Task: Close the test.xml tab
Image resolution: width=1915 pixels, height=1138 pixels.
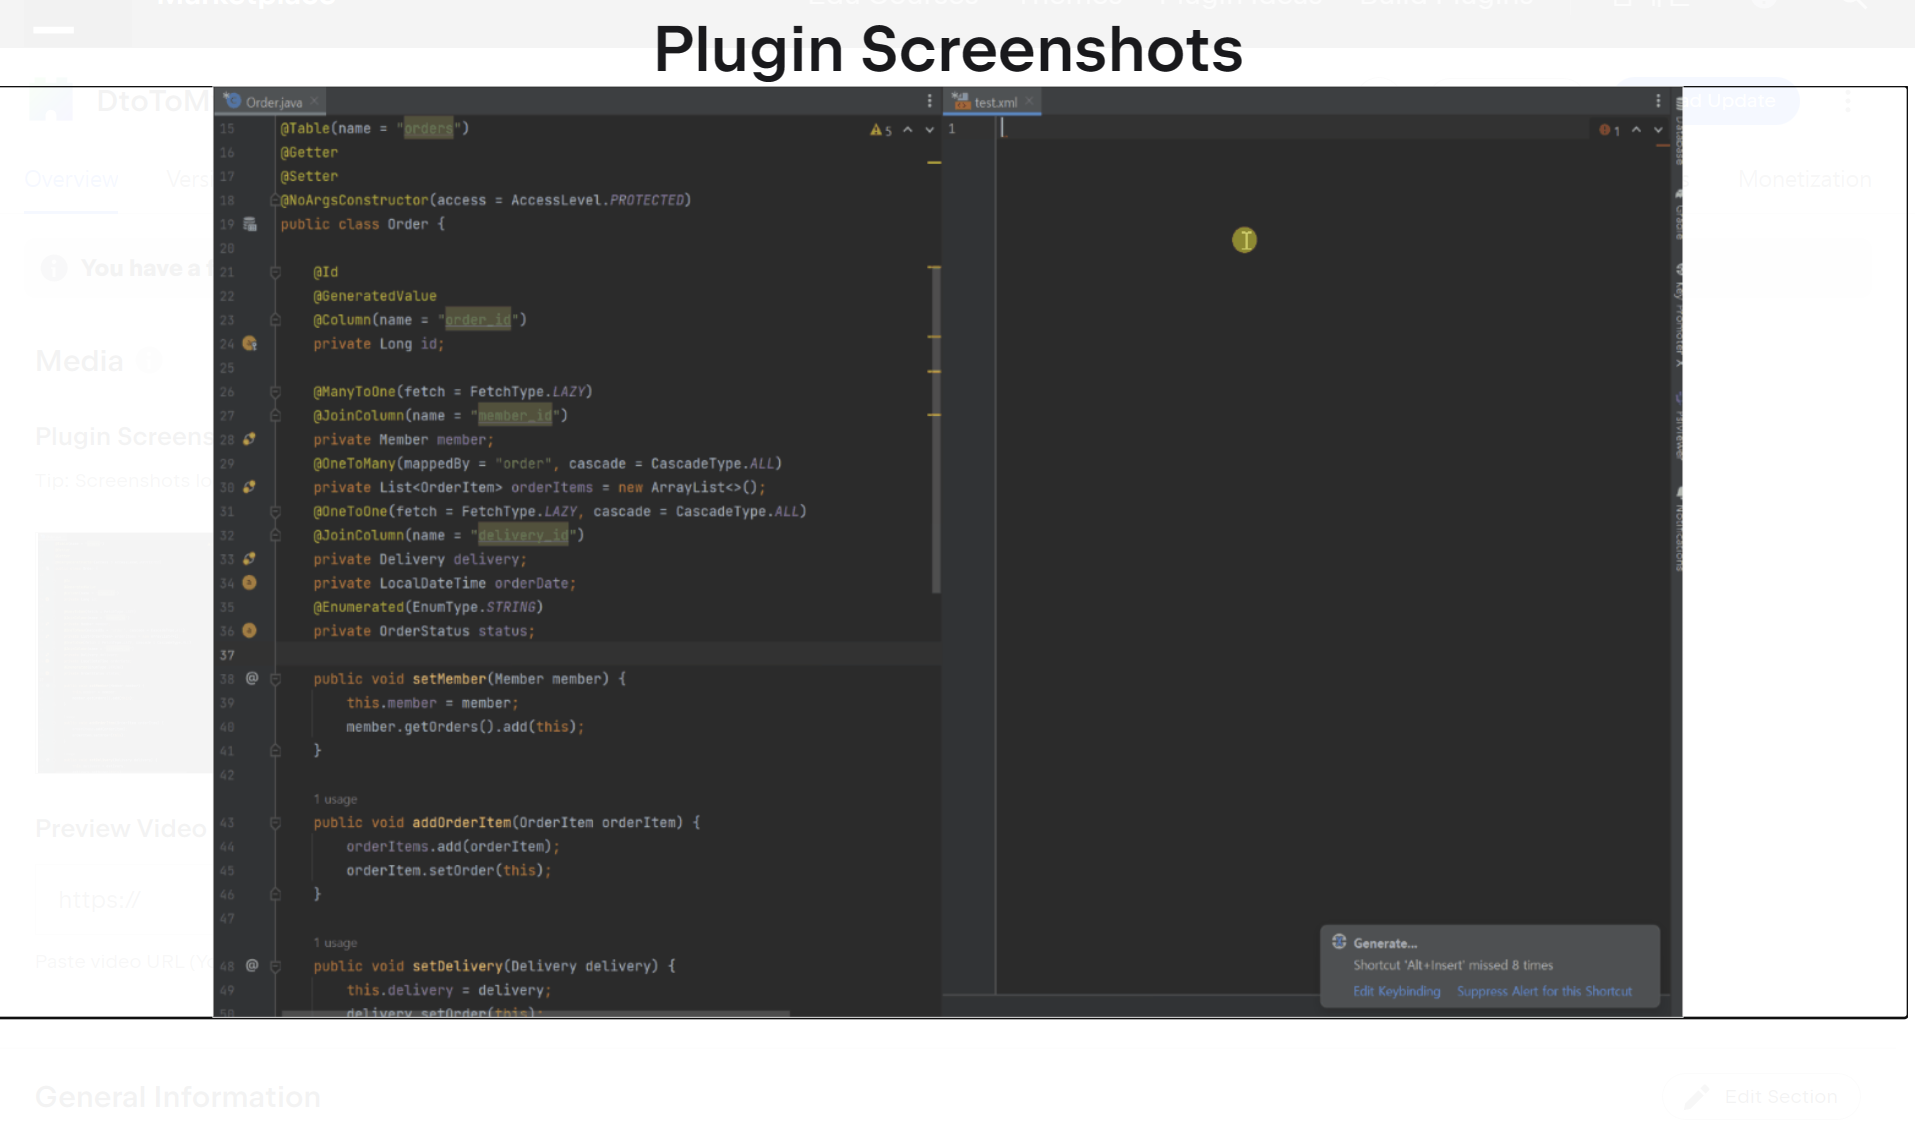Action: pyautogui.click(x=1029, y=101)
